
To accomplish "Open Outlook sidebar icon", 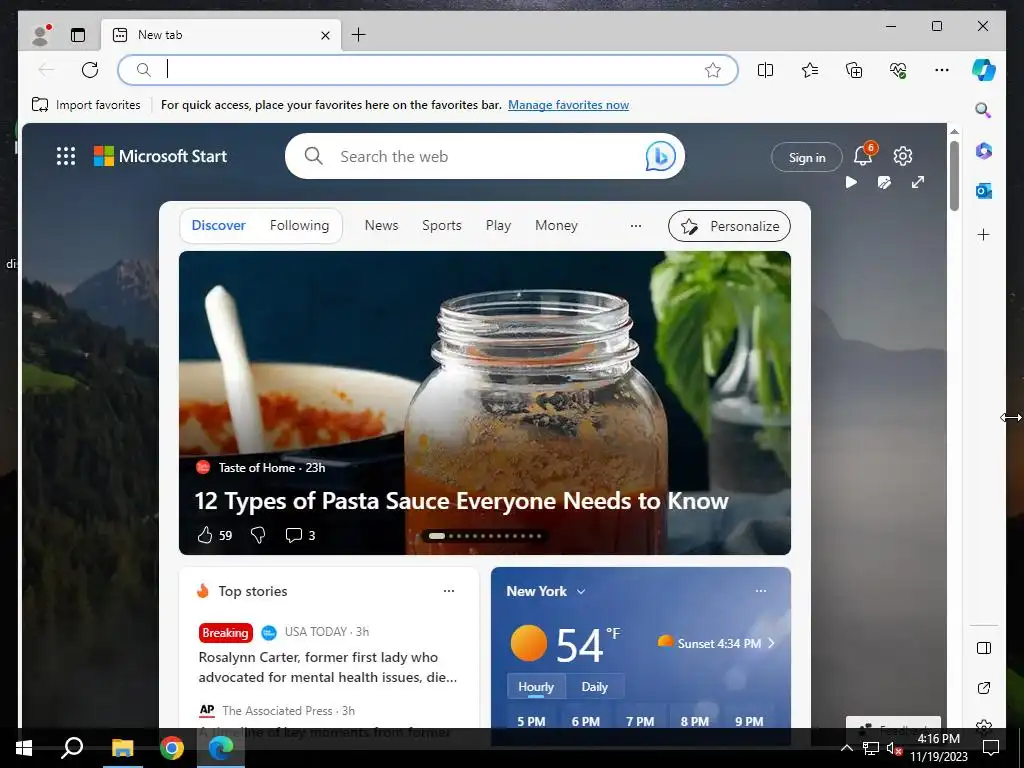I will click(x=984, y=191).
